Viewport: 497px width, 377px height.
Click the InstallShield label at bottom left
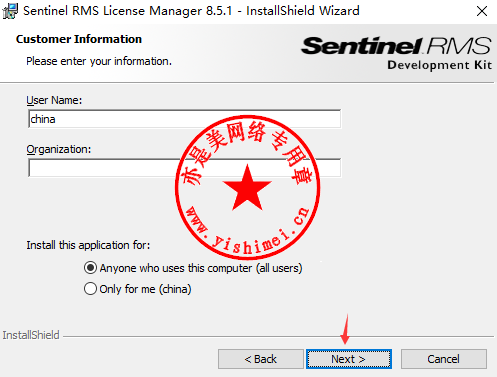31,335
